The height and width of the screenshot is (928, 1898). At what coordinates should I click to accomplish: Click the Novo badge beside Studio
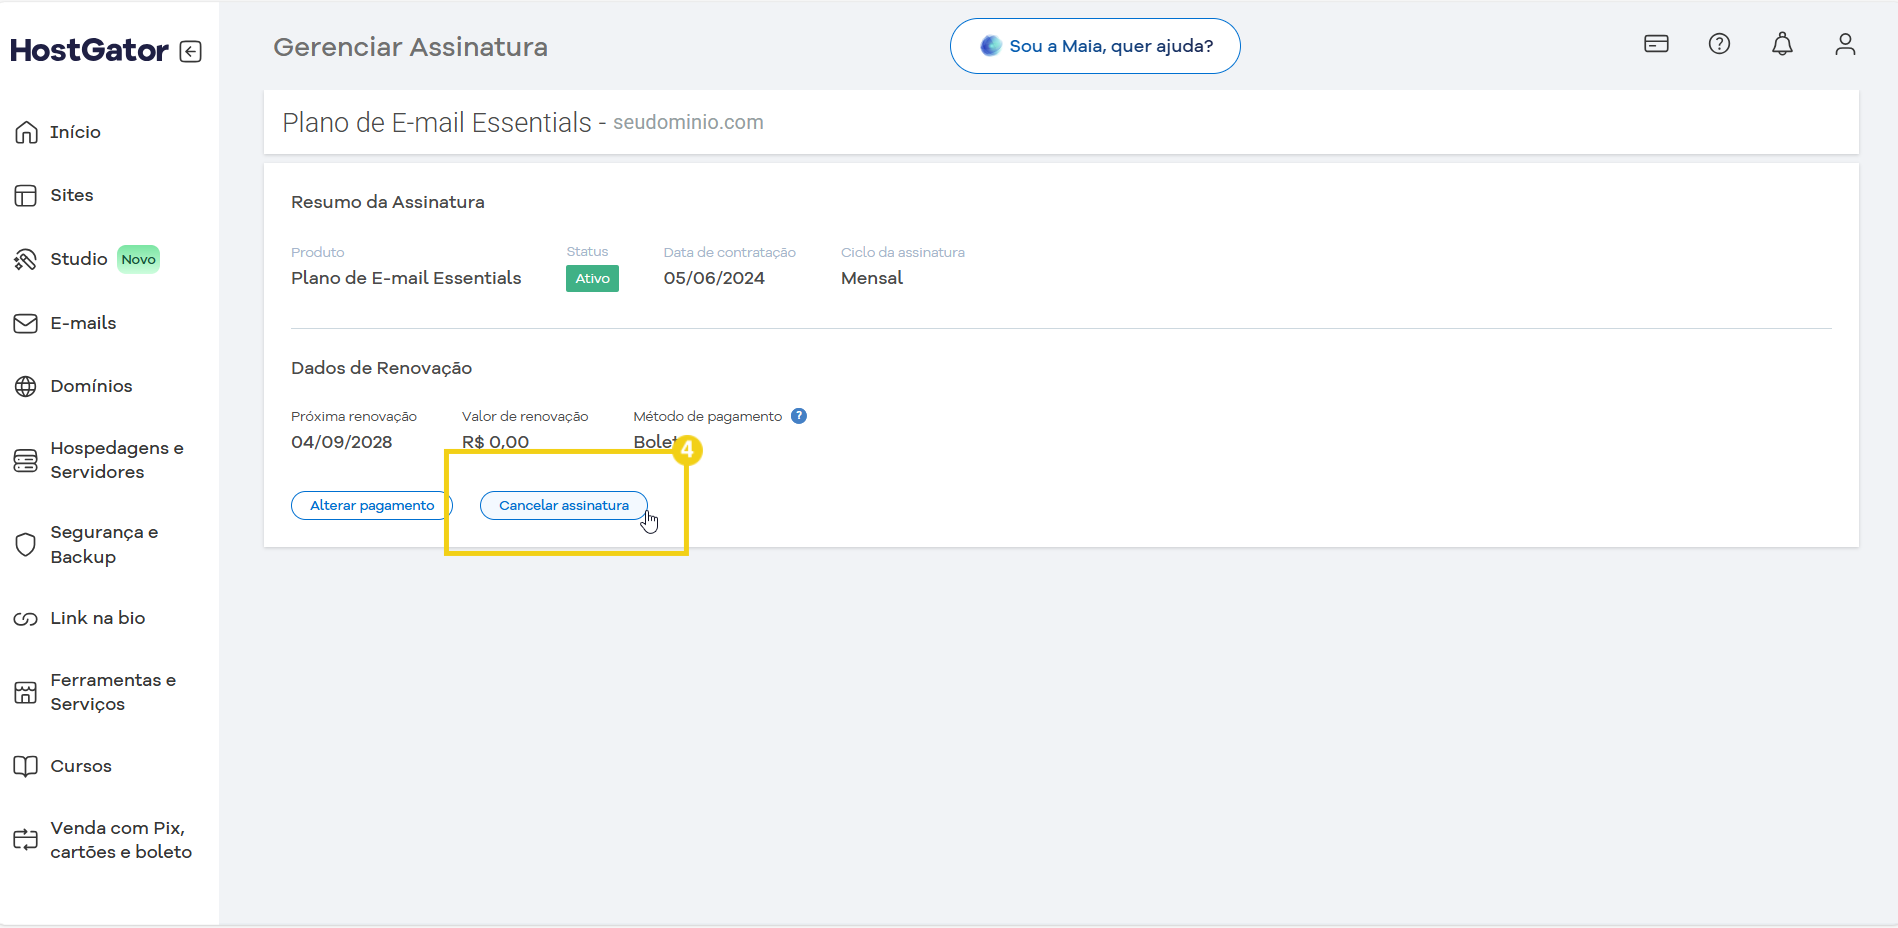(x=139, y=259)
